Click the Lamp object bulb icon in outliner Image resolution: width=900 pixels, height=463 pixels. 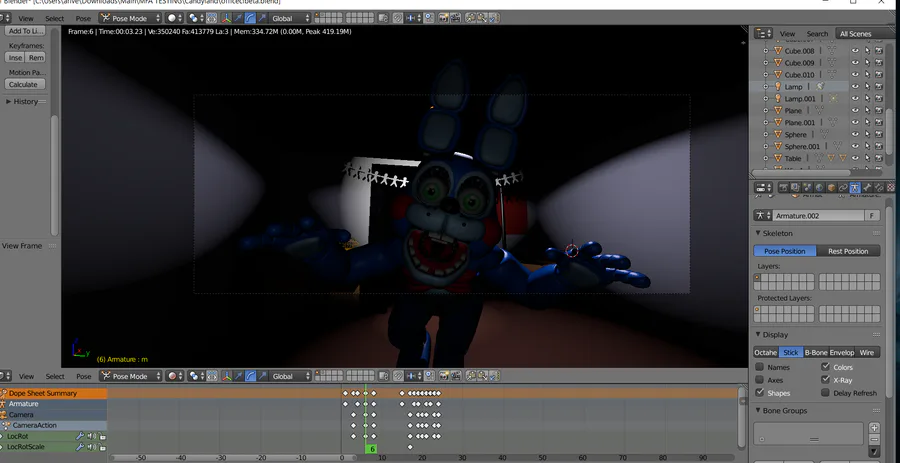[x=778, y=87]
